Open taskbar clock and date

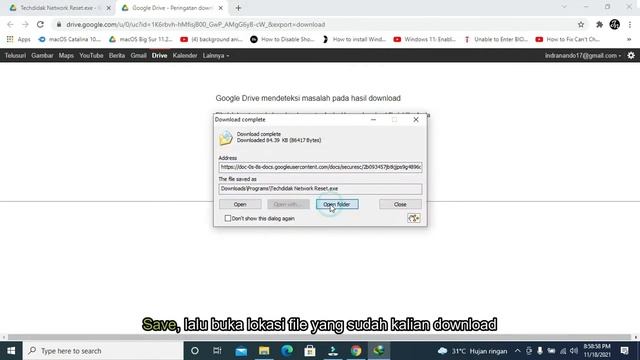pyautogui.click(x=597, y=351)
